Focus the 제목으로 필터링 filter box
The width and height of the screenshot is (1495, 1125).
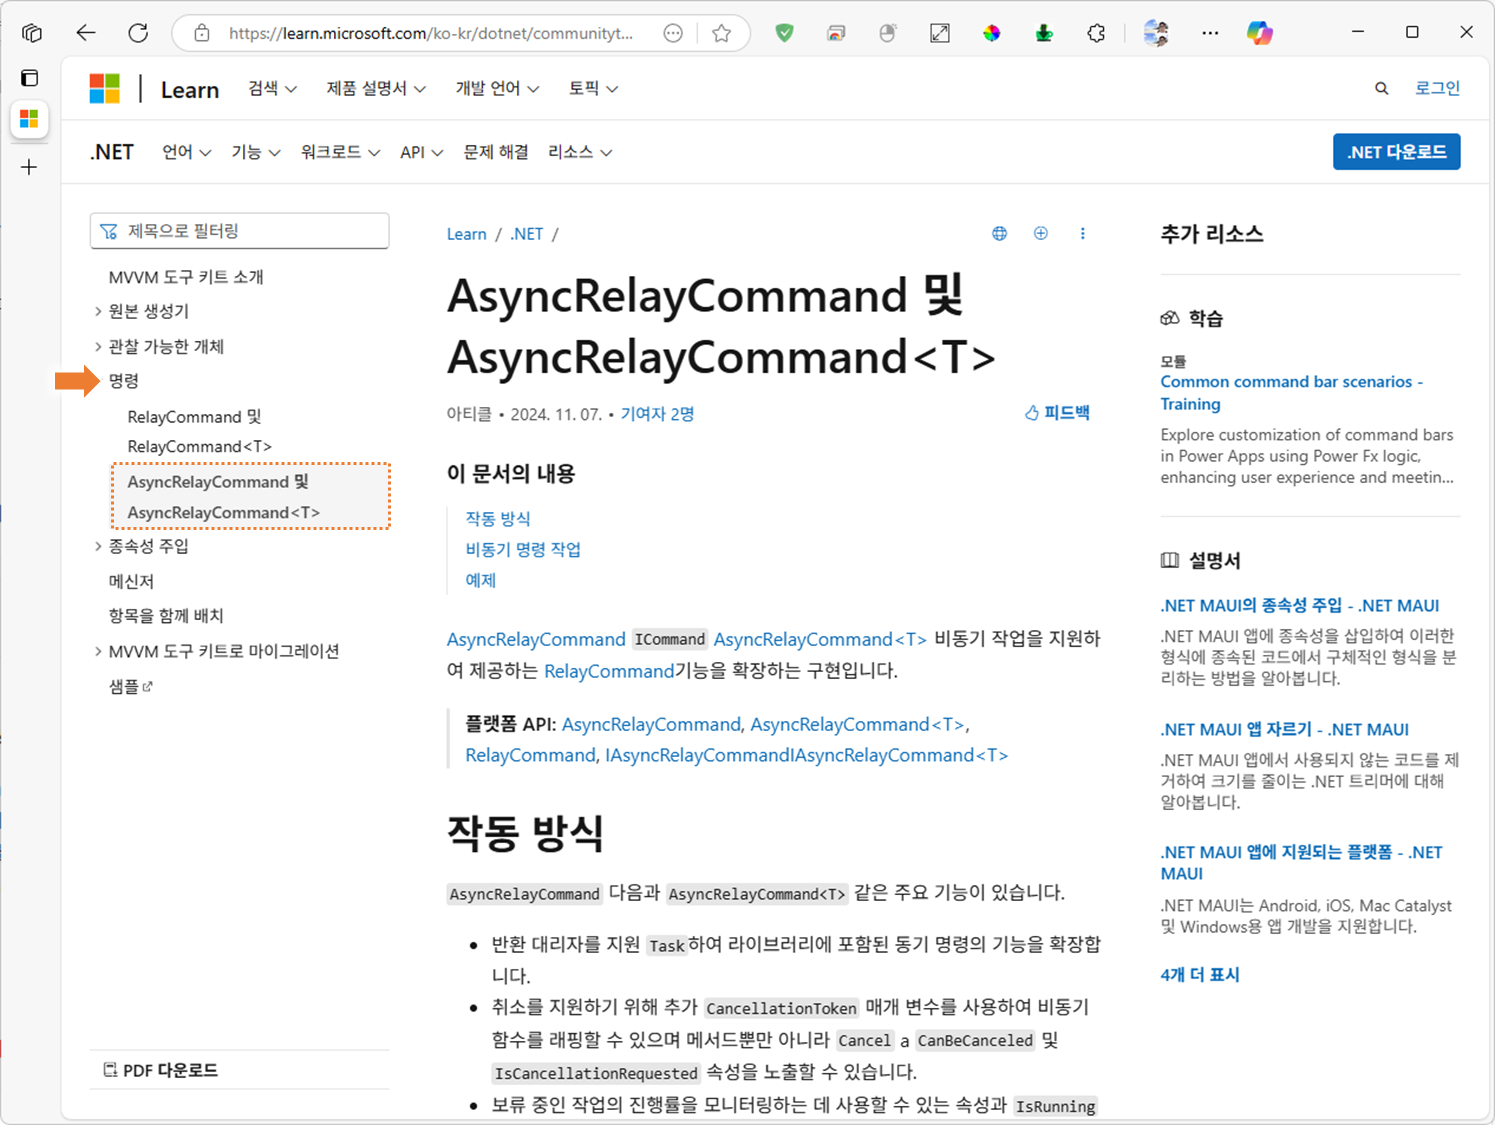pos(239,231)
